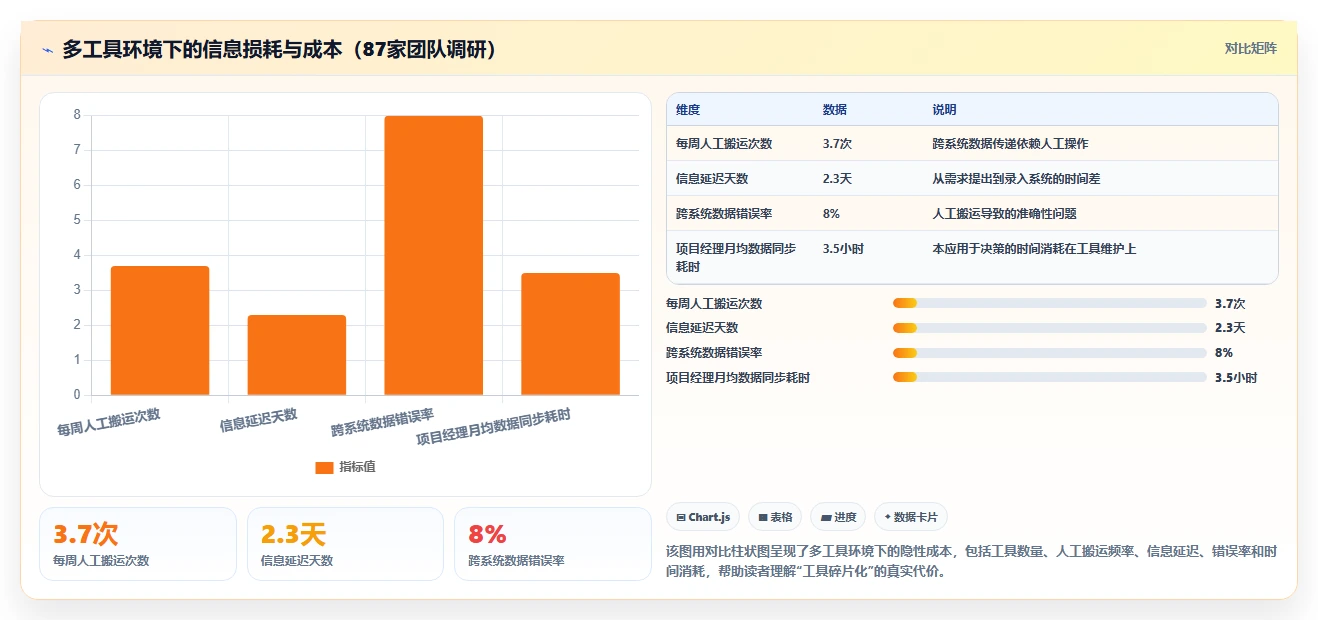Click the 数据 table column header
The height and width of the screenshot is (620, 1318).
[x=835, y=110]
